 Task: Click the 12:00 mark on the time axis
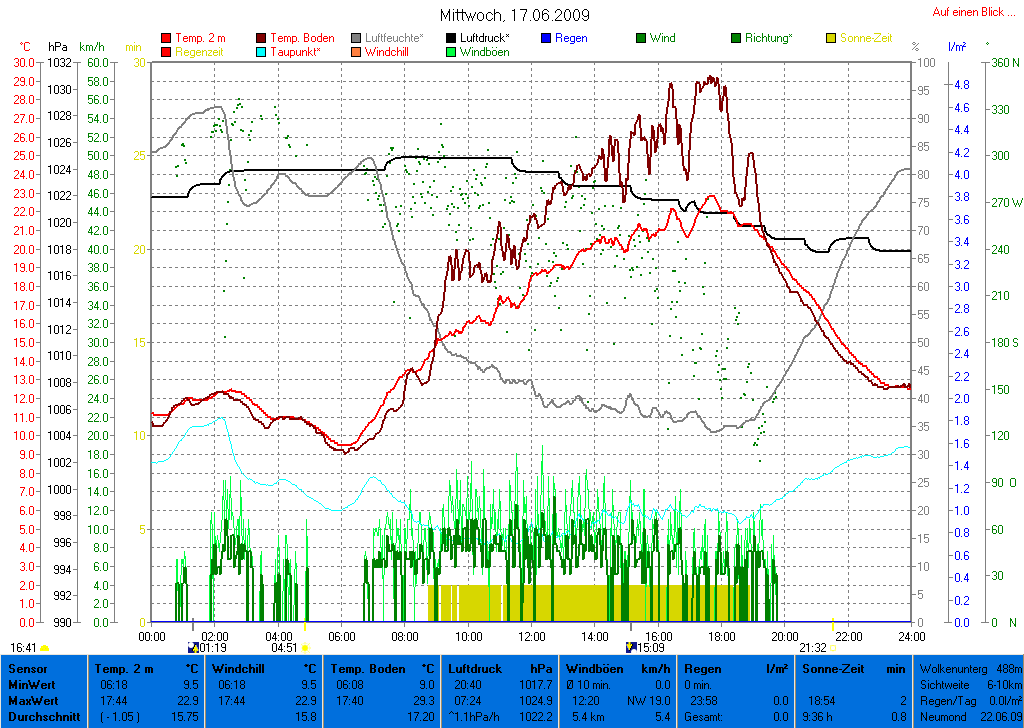point(532,635)
